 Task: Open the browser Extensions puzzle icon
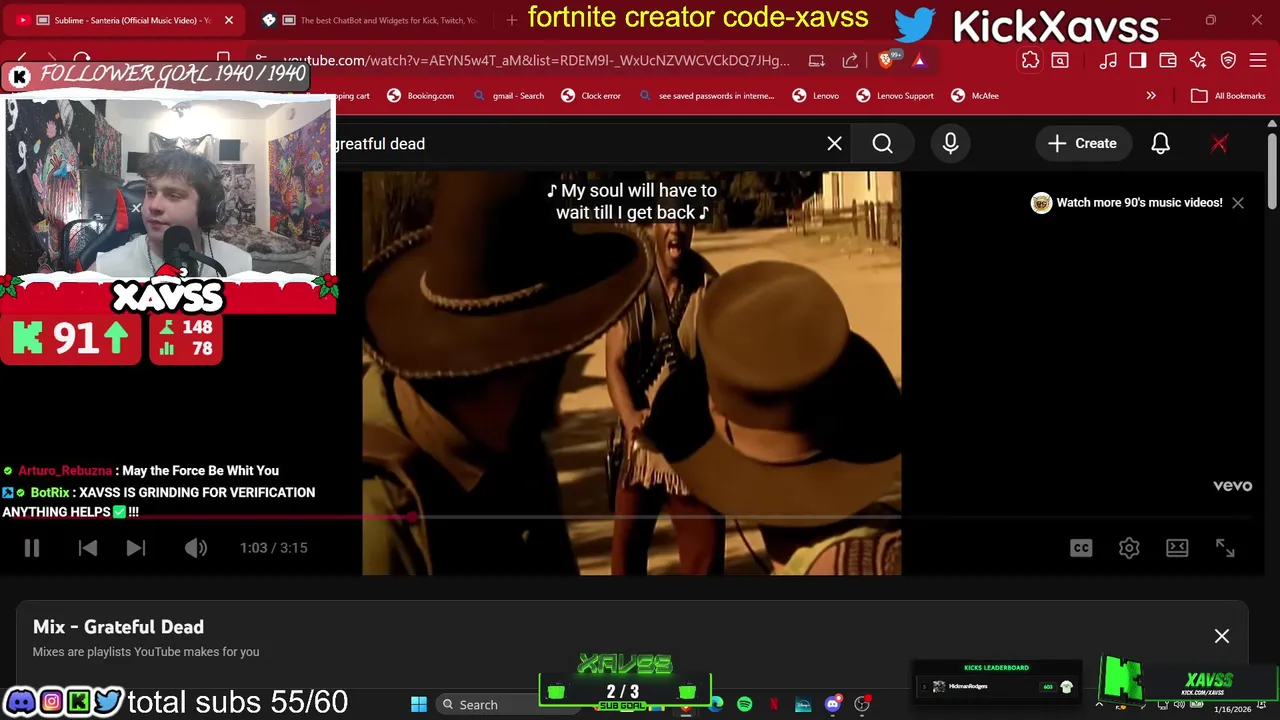point(1030,61)
